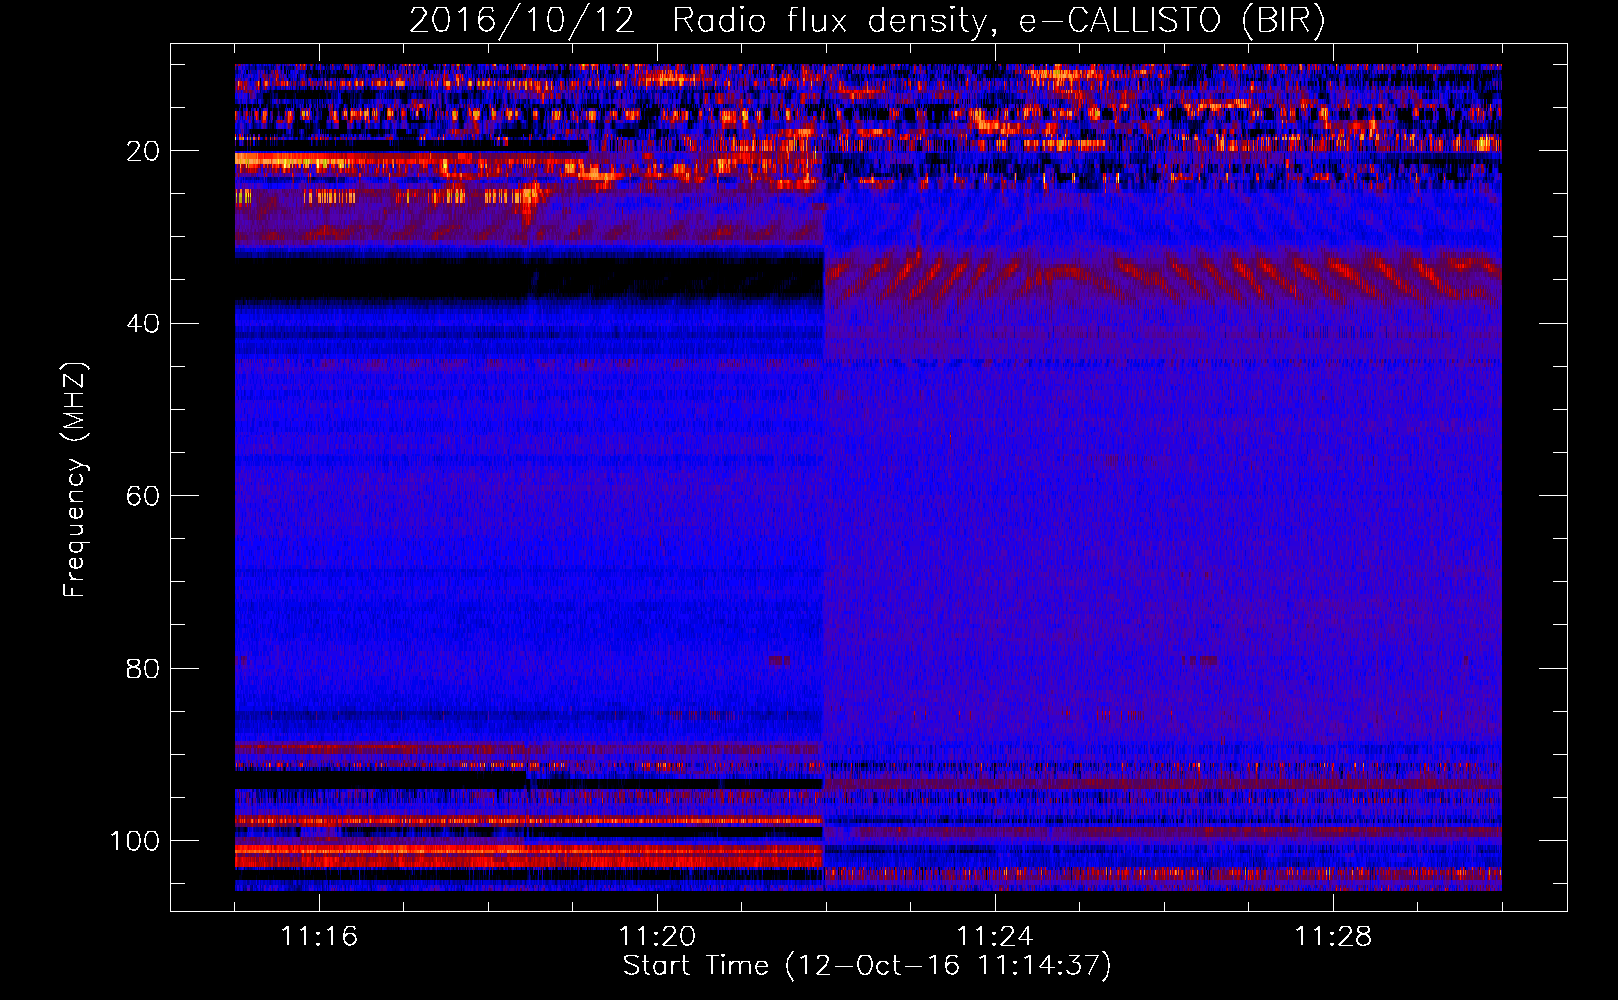
Task: Click the frequency tick label "100"
Action: (x=135, y=841)
